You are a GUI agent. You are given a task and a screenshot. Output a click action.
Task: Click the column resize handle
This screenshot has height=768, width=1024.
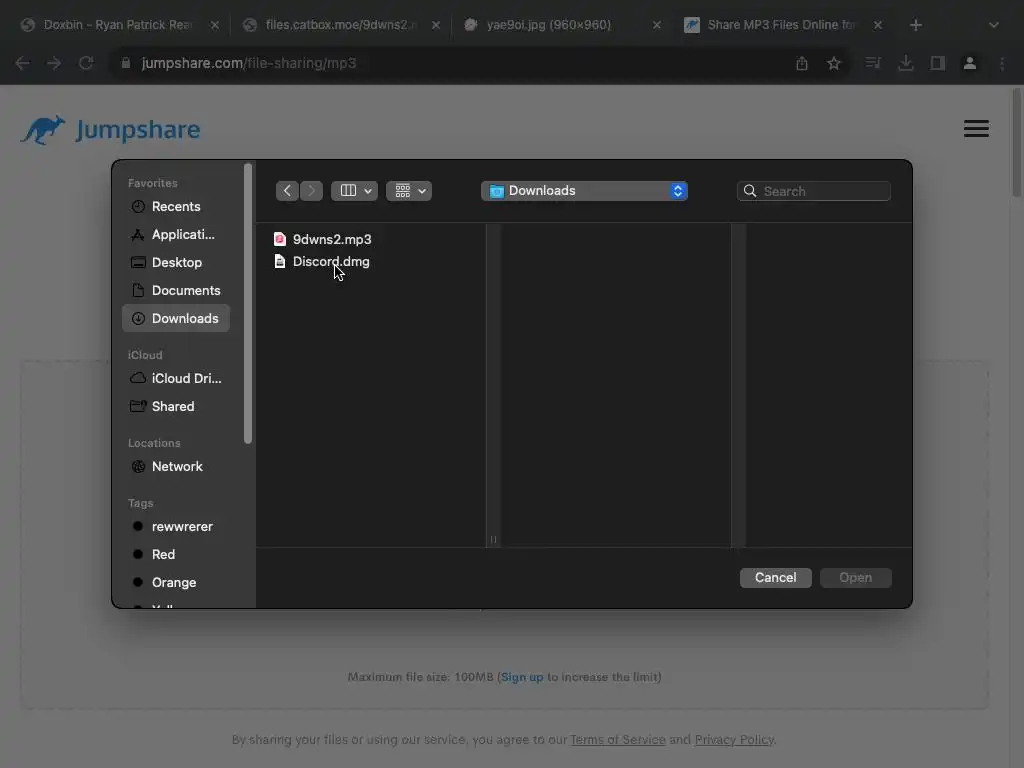tap(493, 539)
